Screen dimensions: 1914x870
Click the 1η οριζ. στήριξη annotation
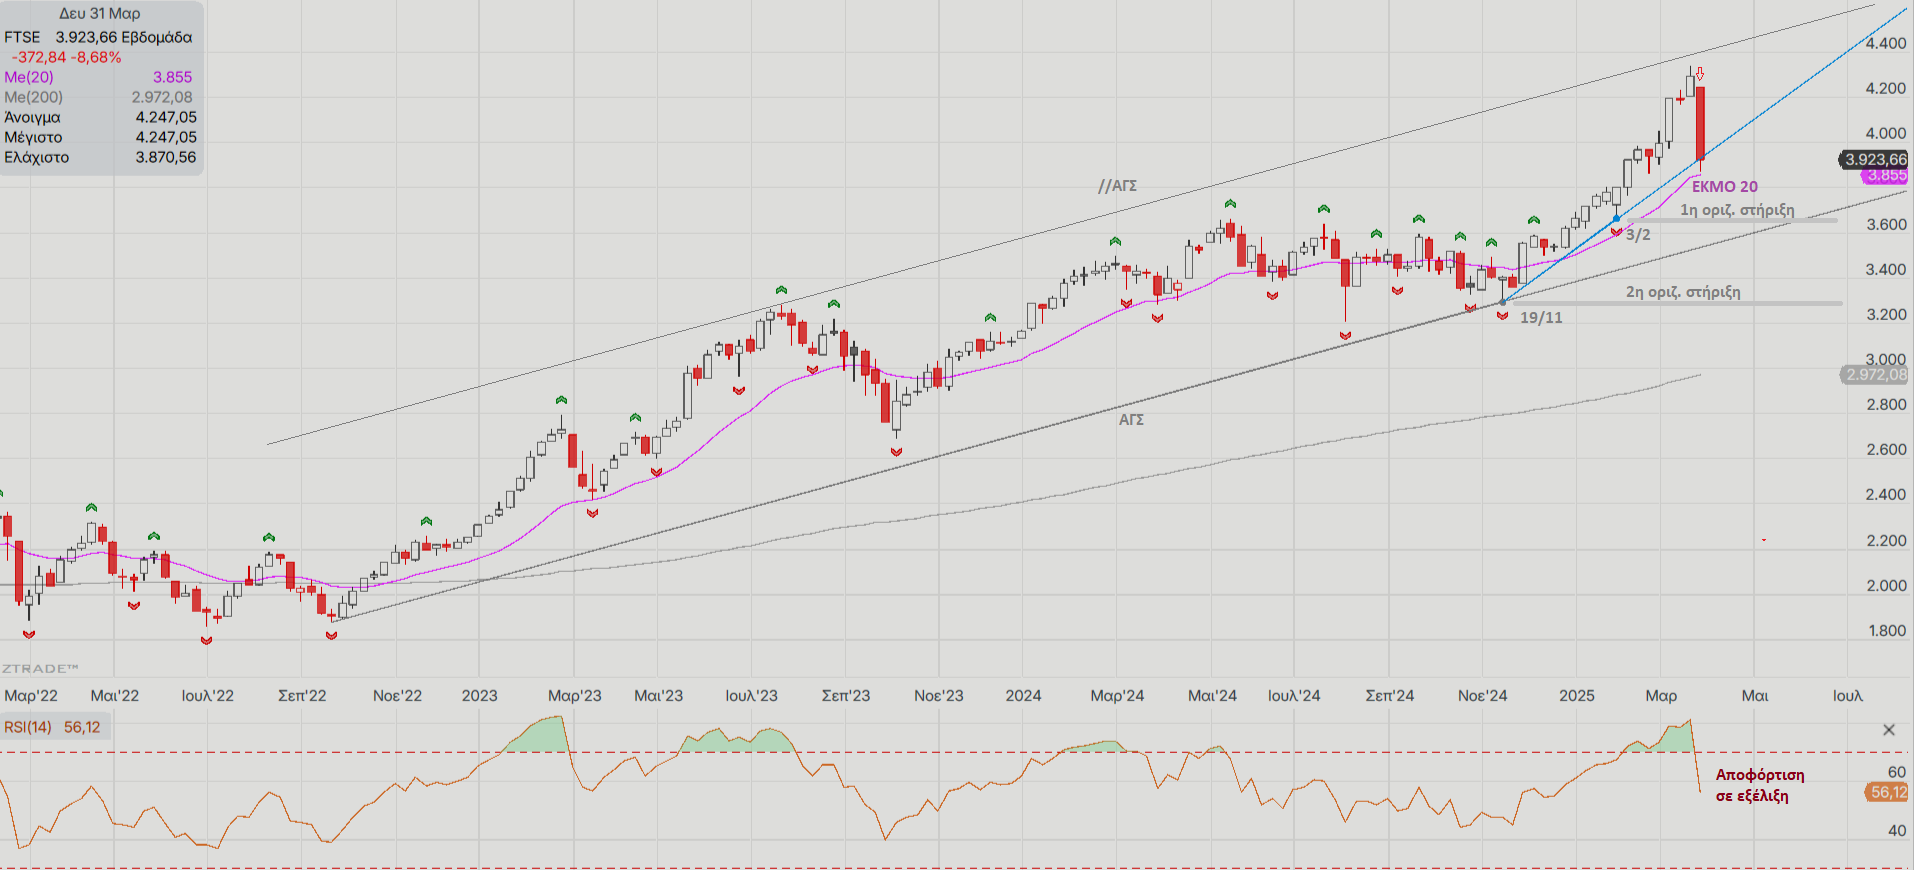coord(1737,210)
